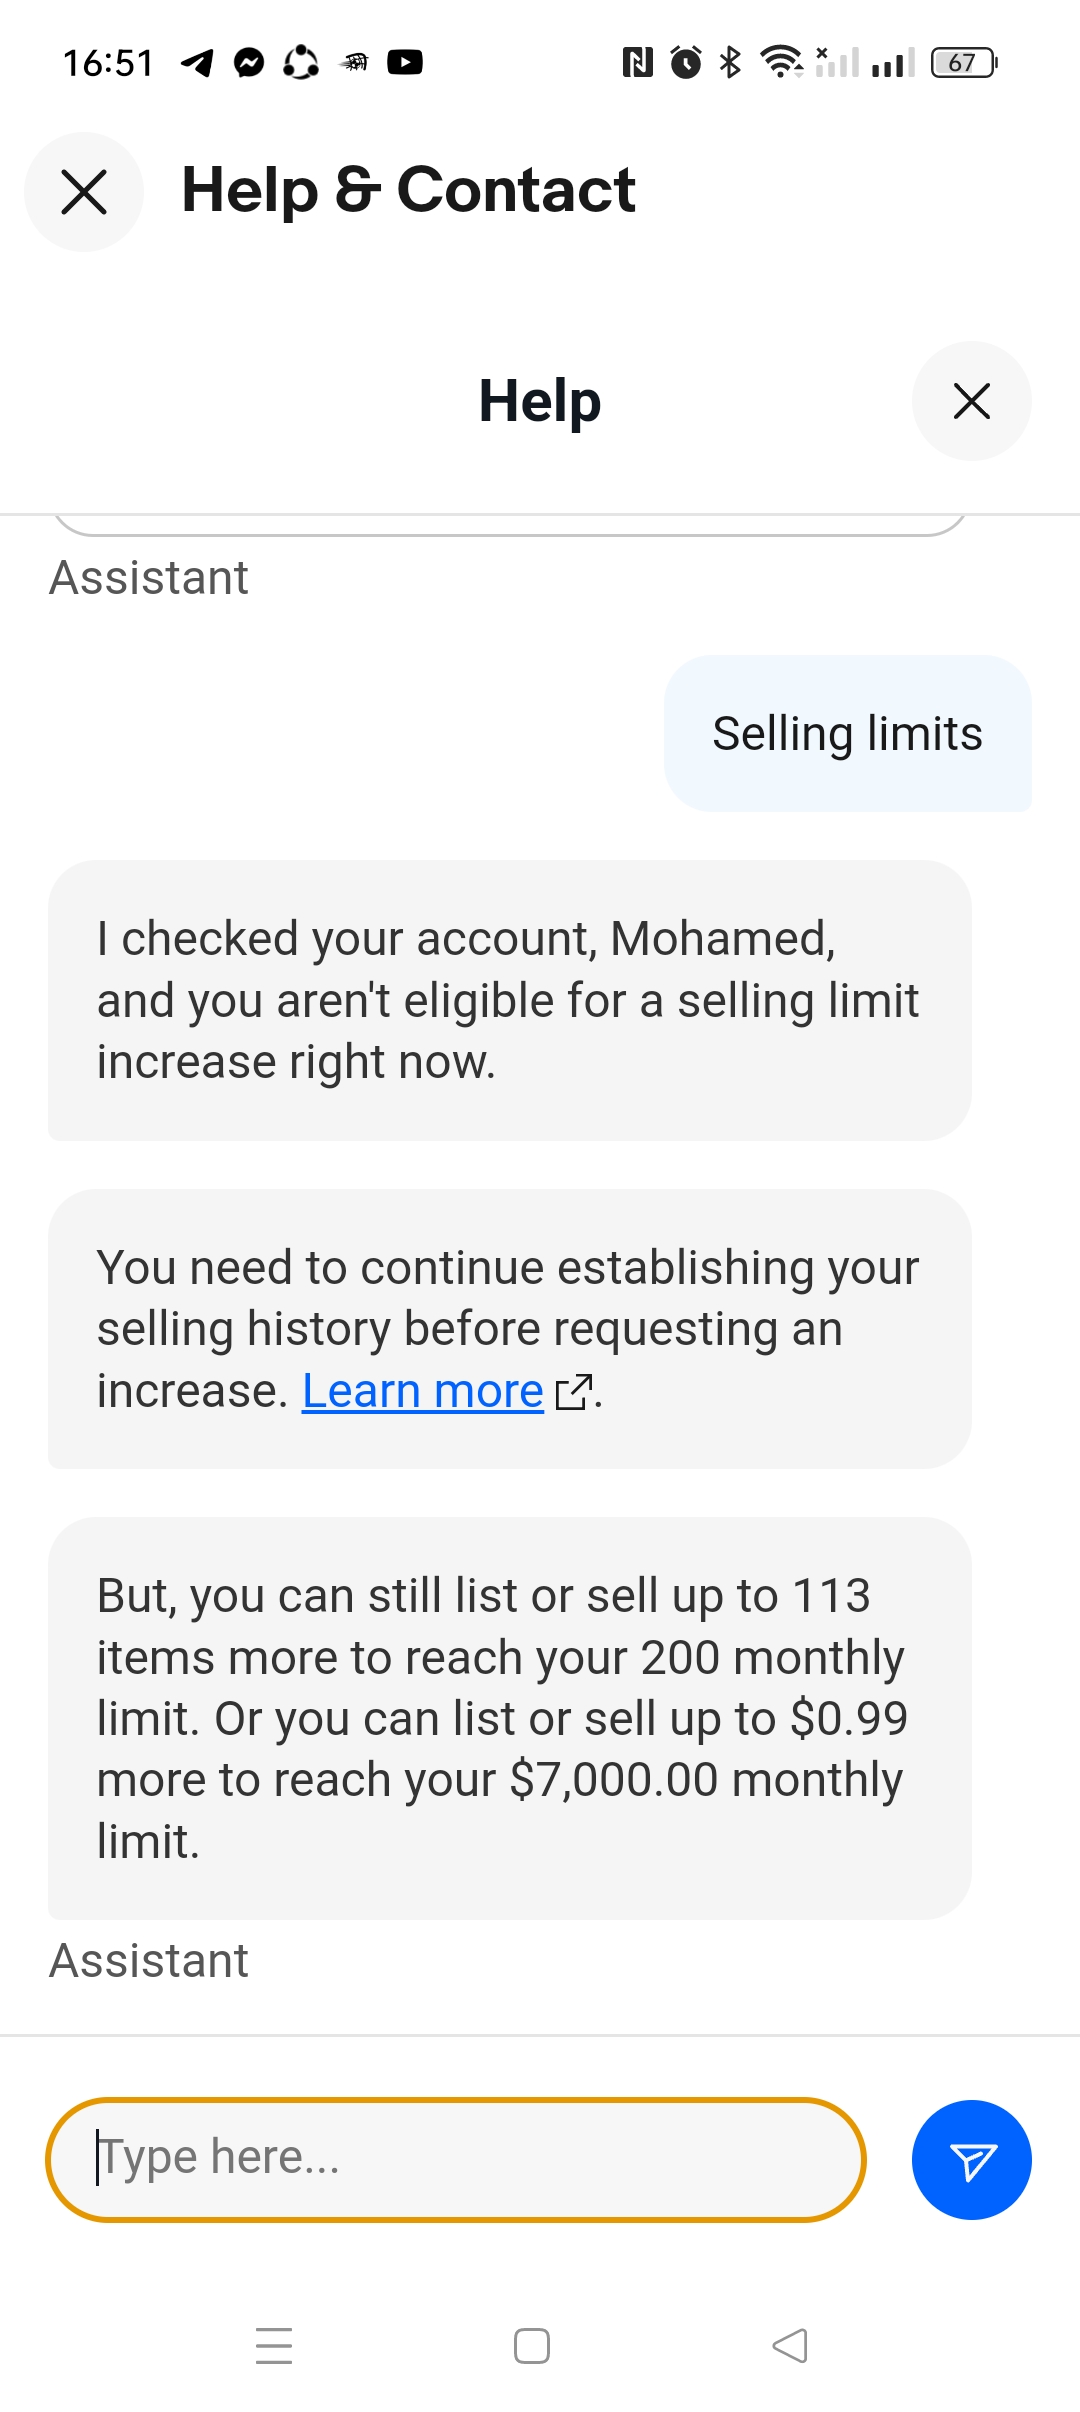The height and width of the screenshot is (2412, 1080).
Task: Tap the Bluetooth status icon
Action: [731, 62]
